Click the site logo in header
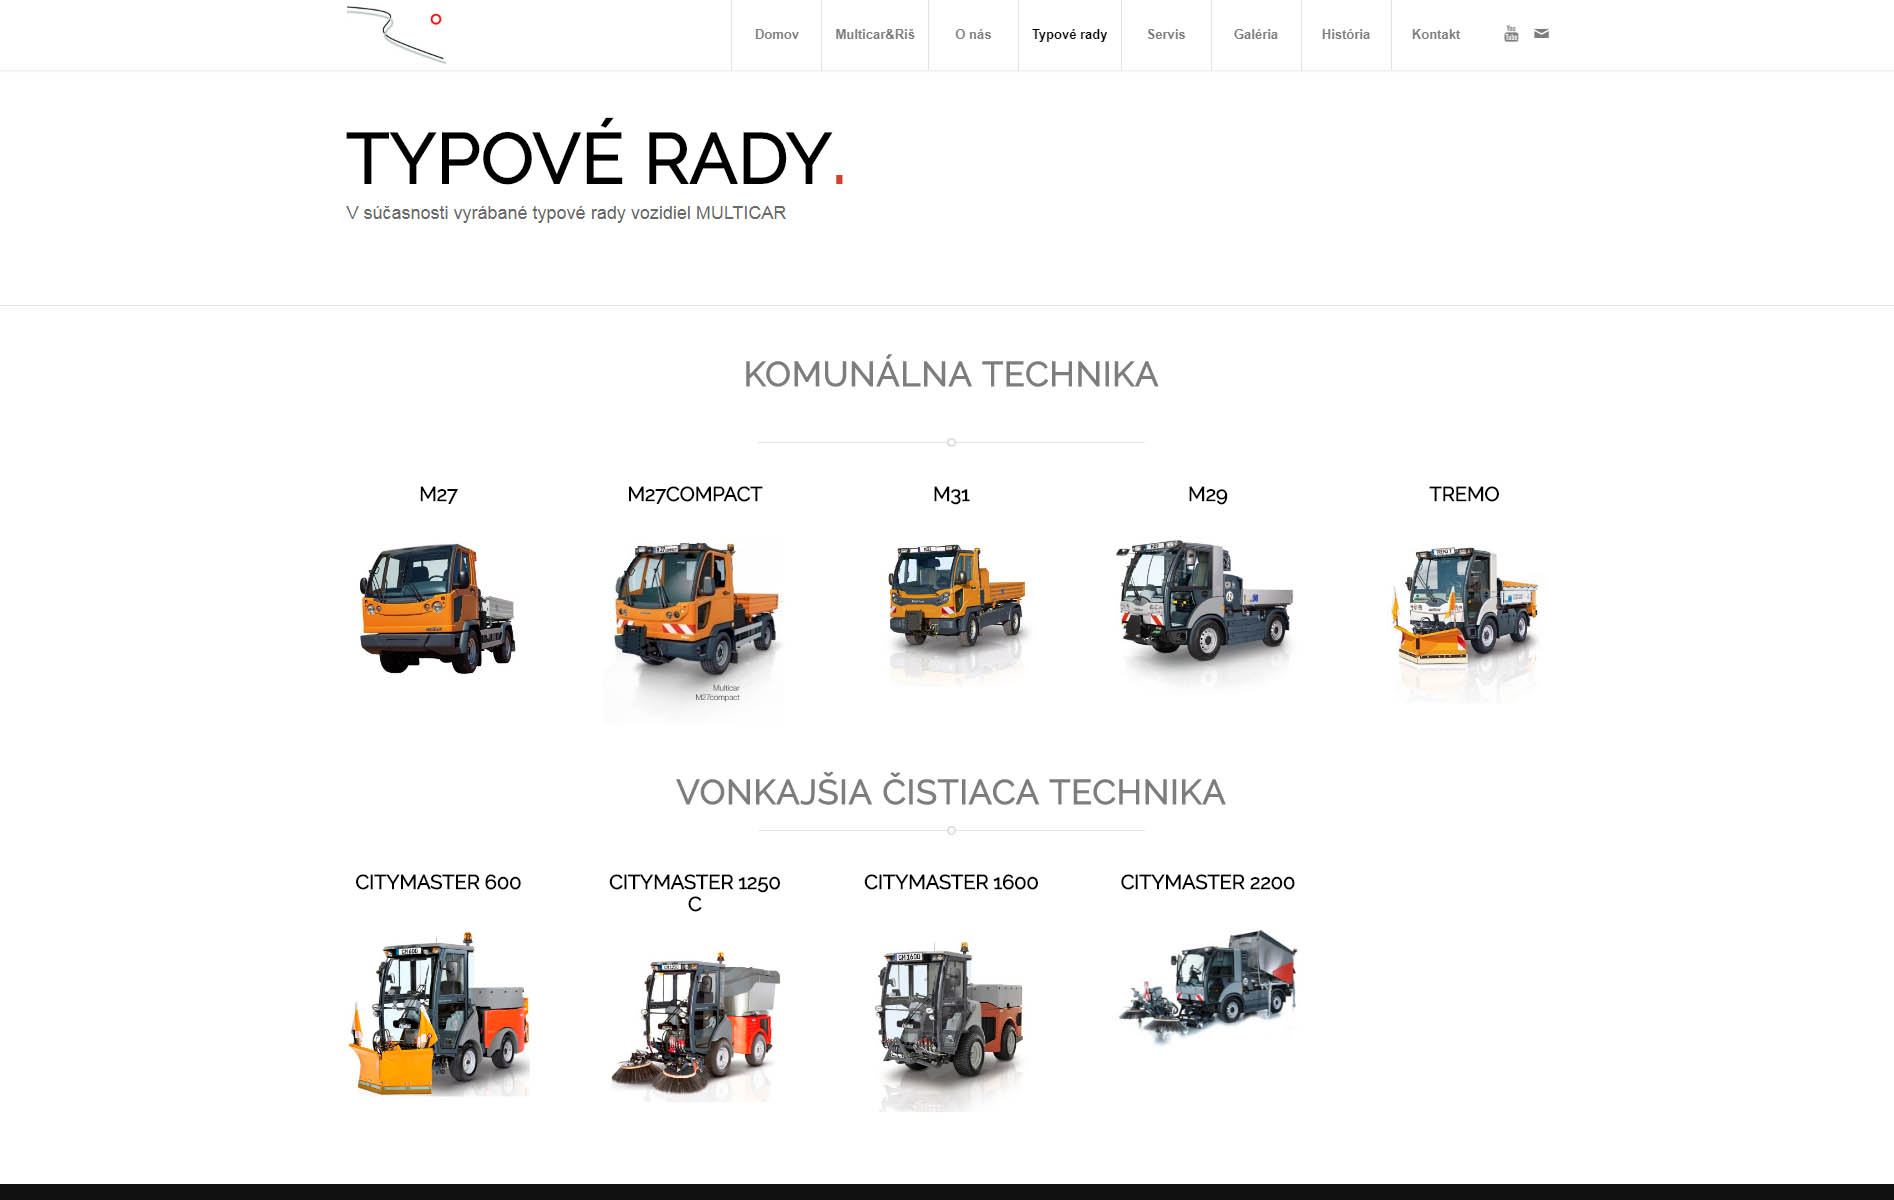This screenshot has width=1894, height=1200. 397,34
